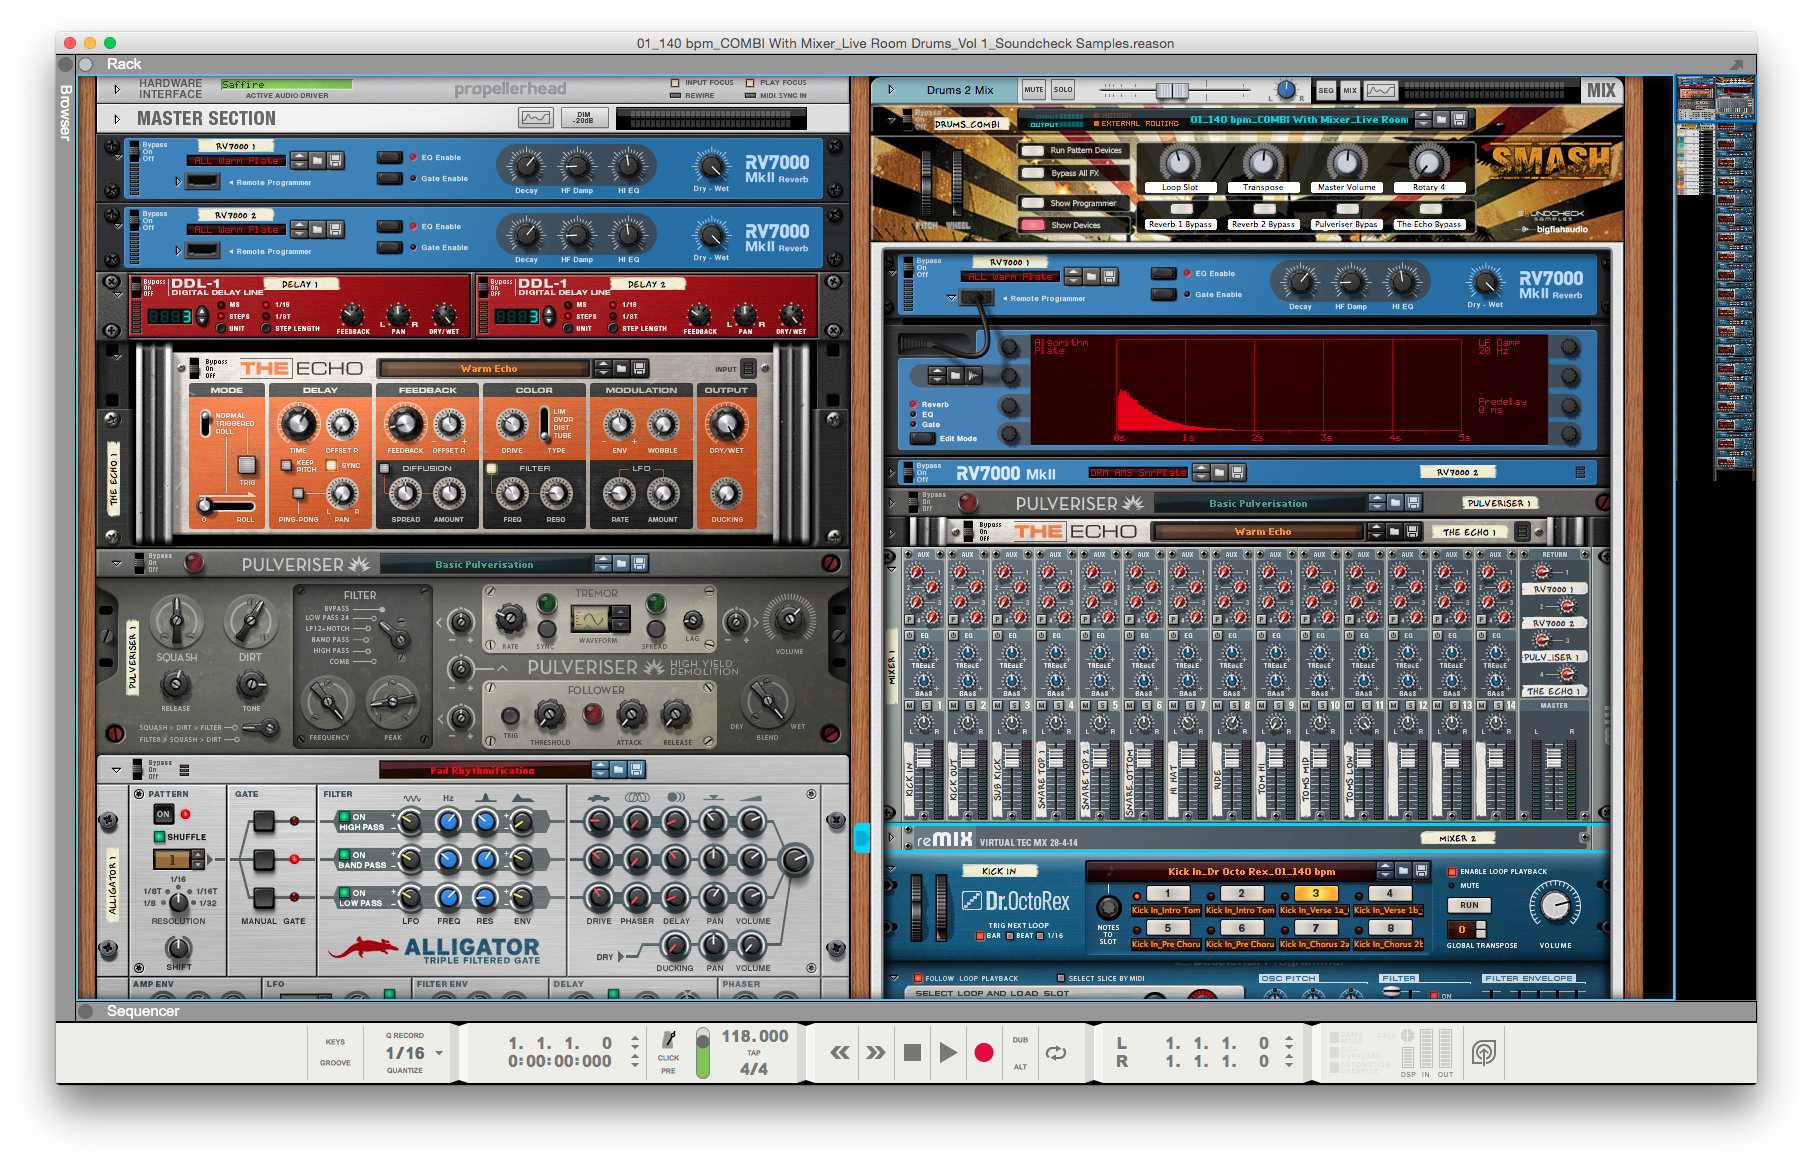Click the Drums 2 Mix level fader
Screen dimensions: 1813x1165
pyautogui.click(x=1172, y=90)
